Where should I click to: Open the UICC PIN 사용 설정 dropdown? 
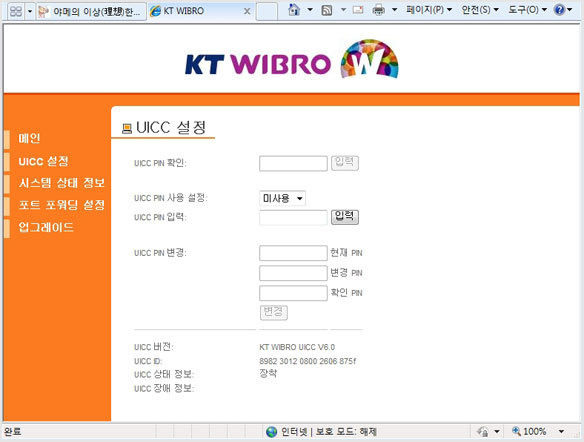[282, 198]
